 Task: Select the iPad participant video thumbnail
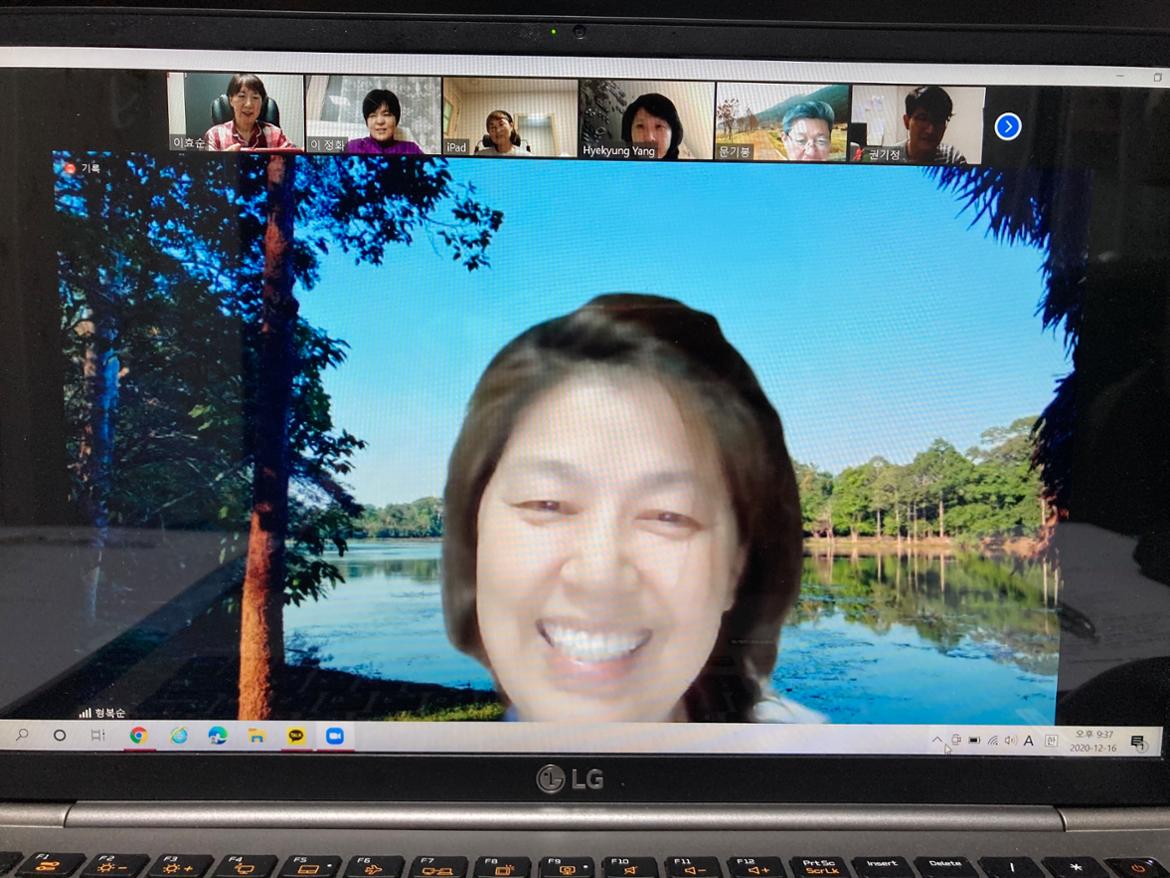click(510, 118)
